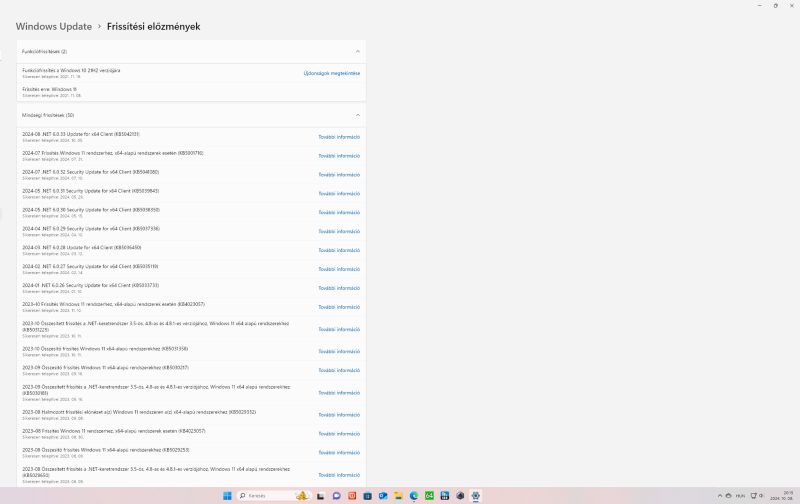Select 2024-08 .NET 6.0.33 Update entry

191,137
